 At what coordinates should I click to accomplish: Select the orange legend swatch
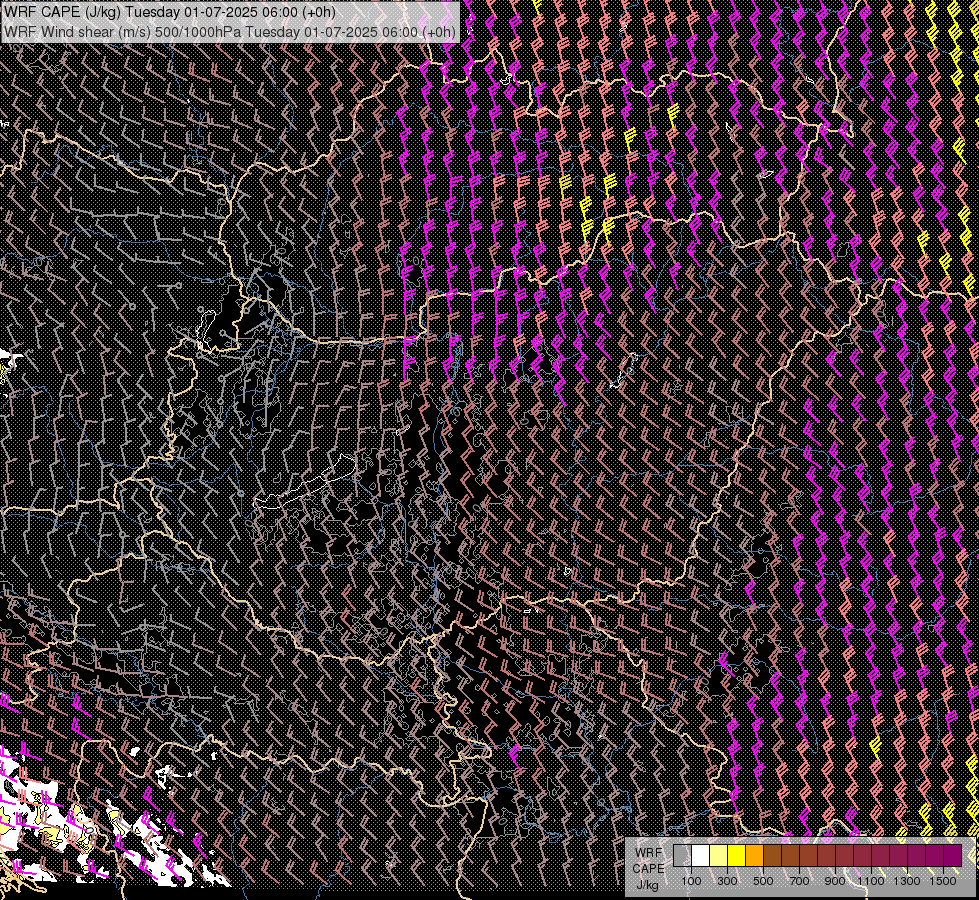(754, 856)
